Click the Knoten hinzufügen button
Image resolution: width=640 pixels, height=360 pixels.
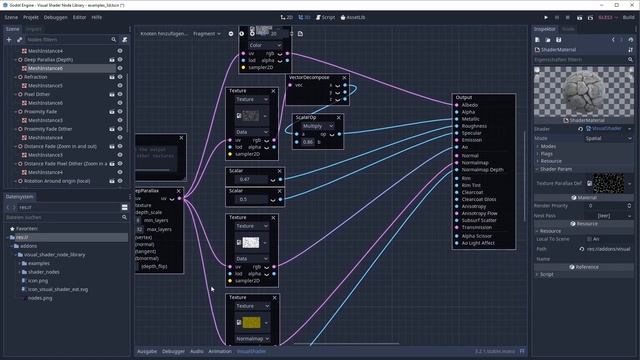coord(164,33)
